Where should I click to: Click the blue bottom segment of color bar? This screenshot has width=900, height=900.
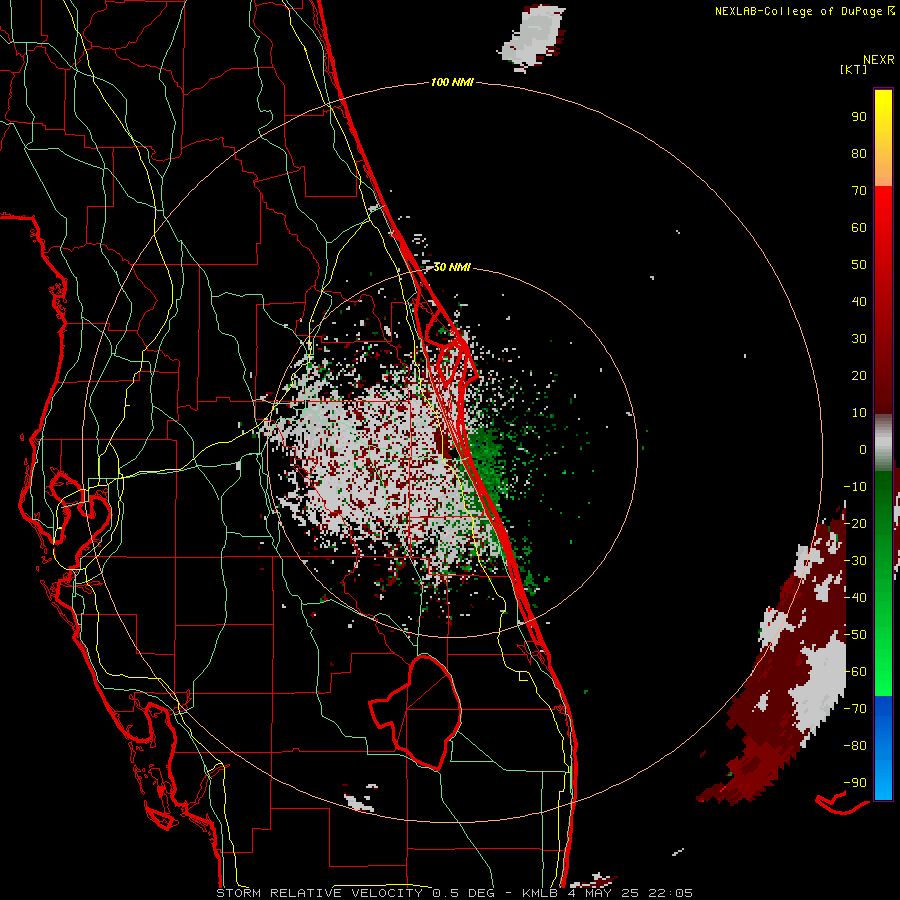pyautogui.click(x=883, y=747)
